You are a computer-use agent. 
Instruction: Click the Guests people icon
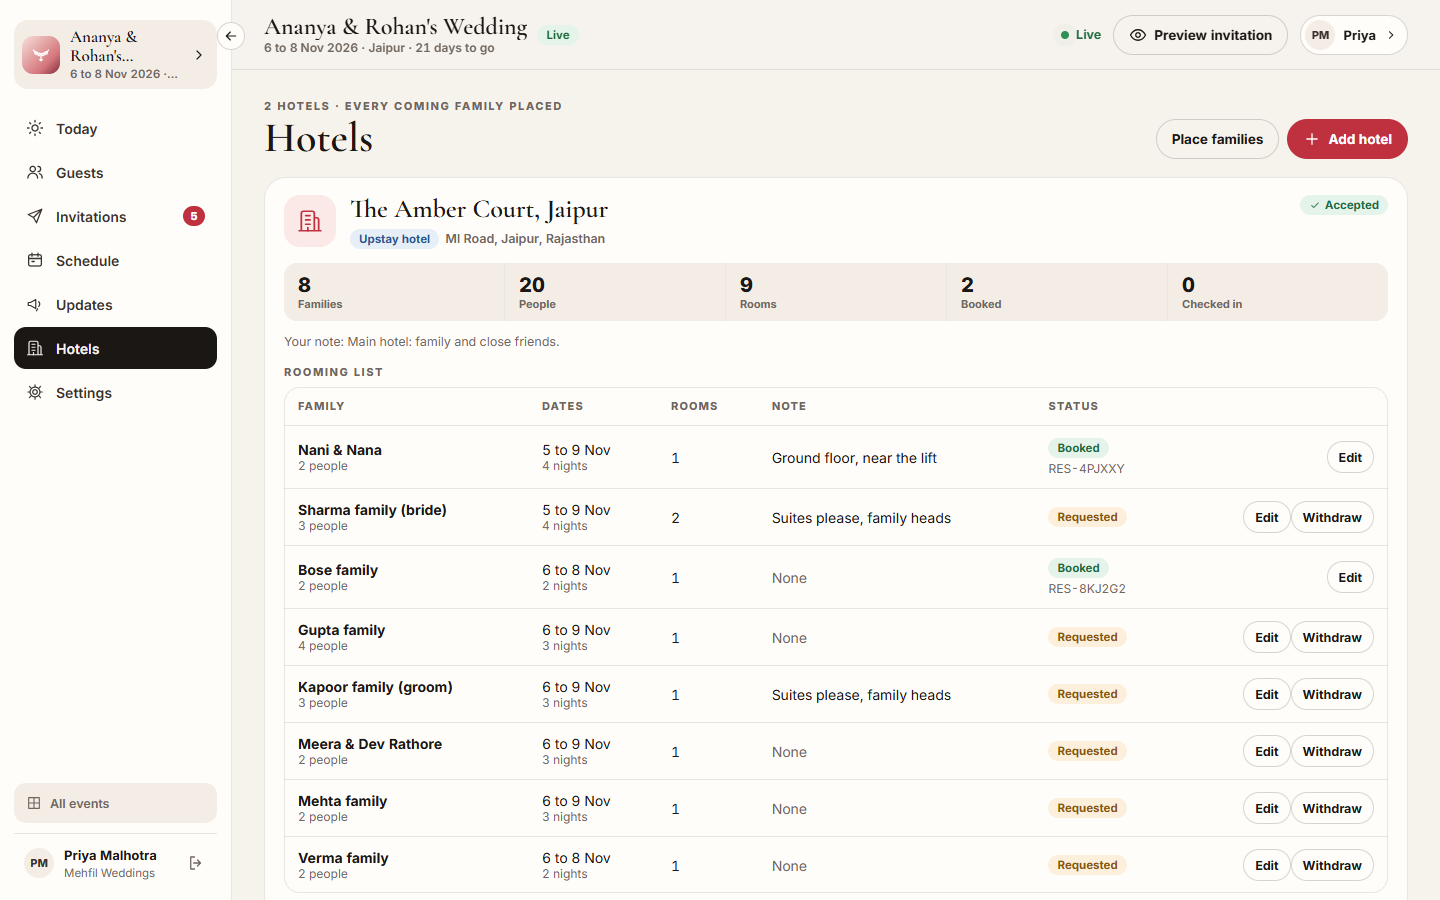point(35,172)
